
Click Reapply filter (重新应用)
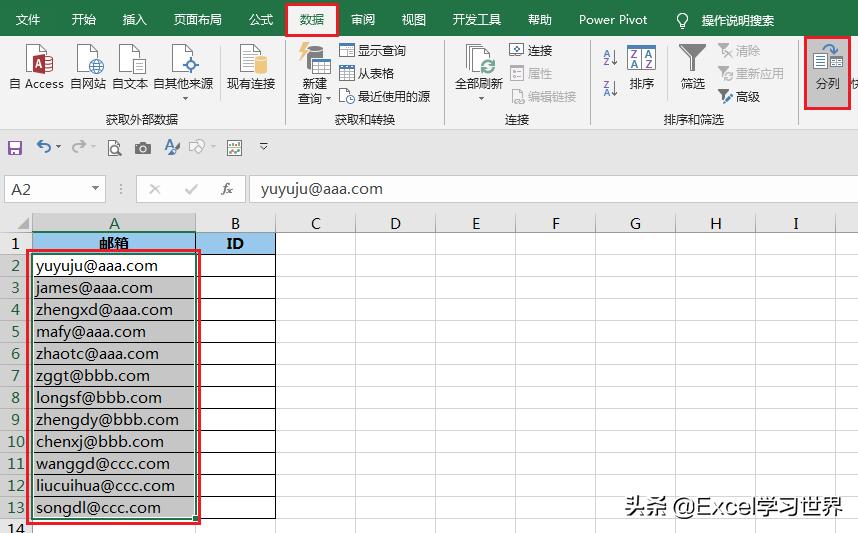pos(751,73)
